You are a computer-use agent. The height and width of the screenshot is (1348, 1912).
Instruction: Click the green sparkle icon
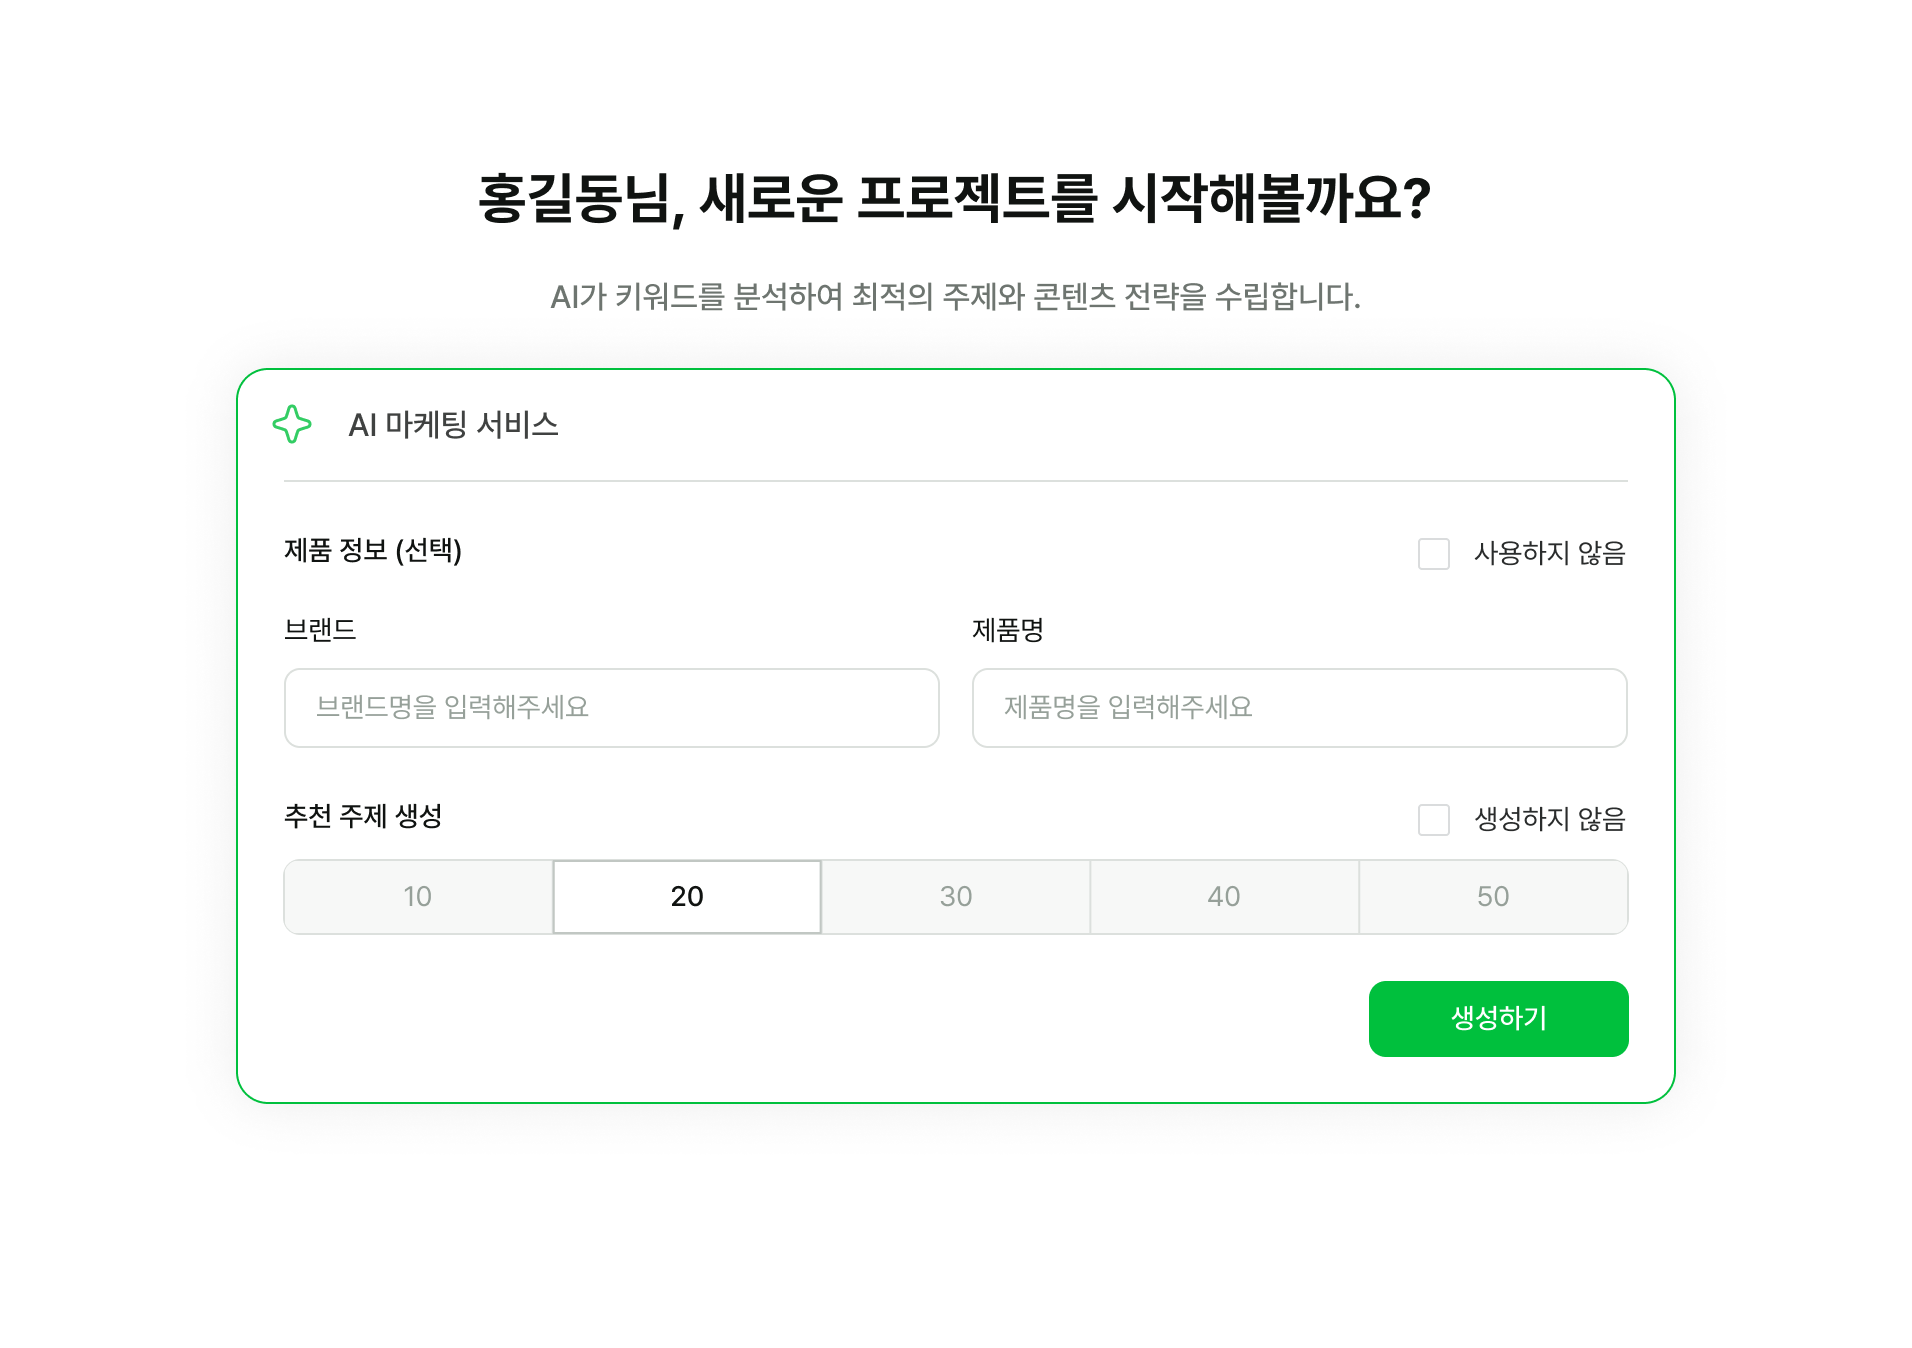coord(292,424)
